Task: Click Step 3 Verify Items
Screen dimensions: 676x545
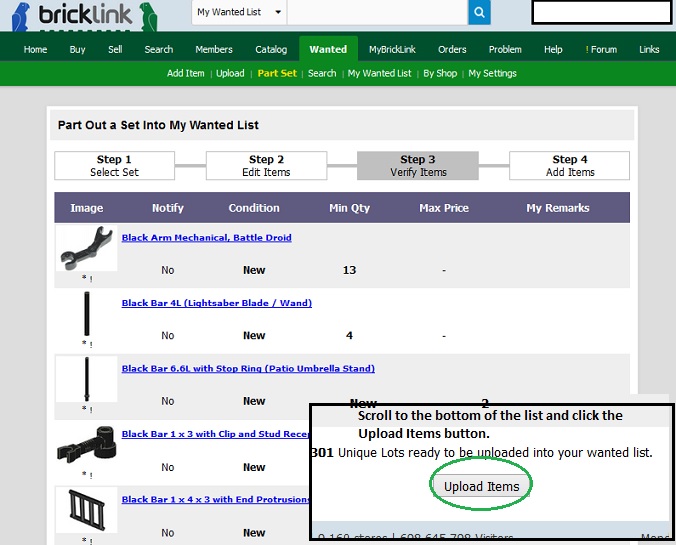Action: pyautogui.click(x=418, y=166)
